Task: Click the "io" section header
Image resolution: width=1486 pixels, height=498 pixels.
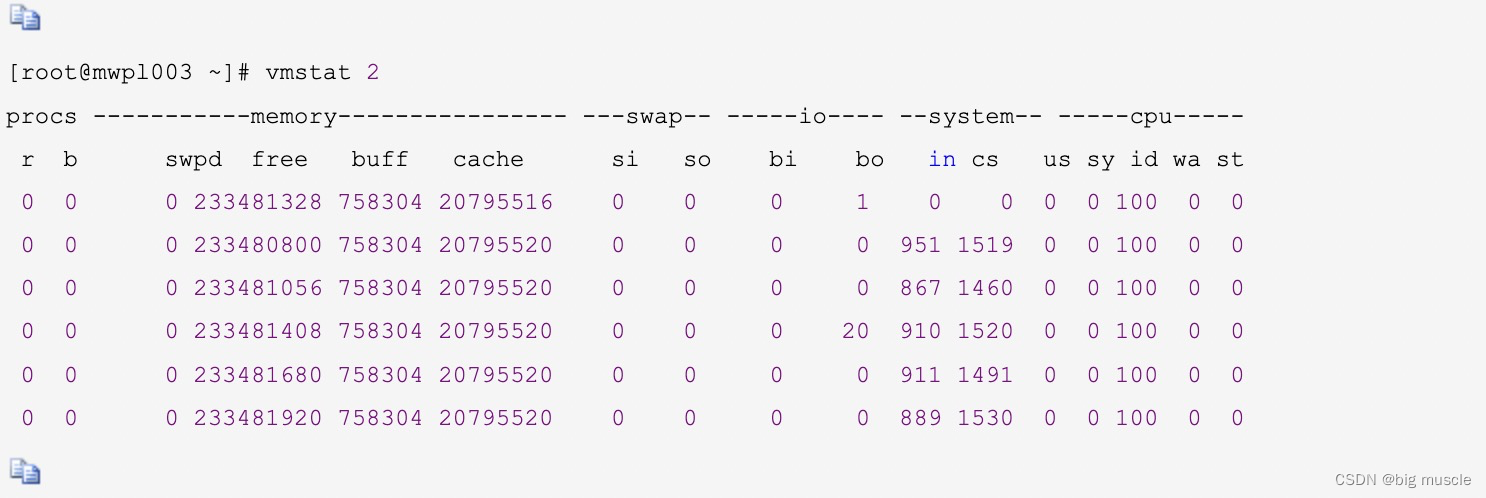Action: click(812, 117)
